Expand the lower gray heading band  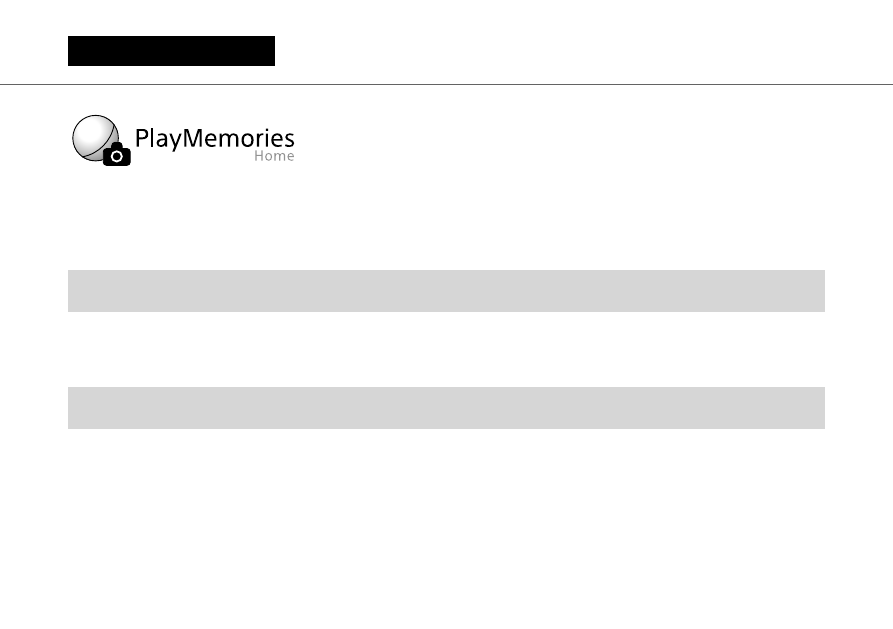tap(446, 408)
